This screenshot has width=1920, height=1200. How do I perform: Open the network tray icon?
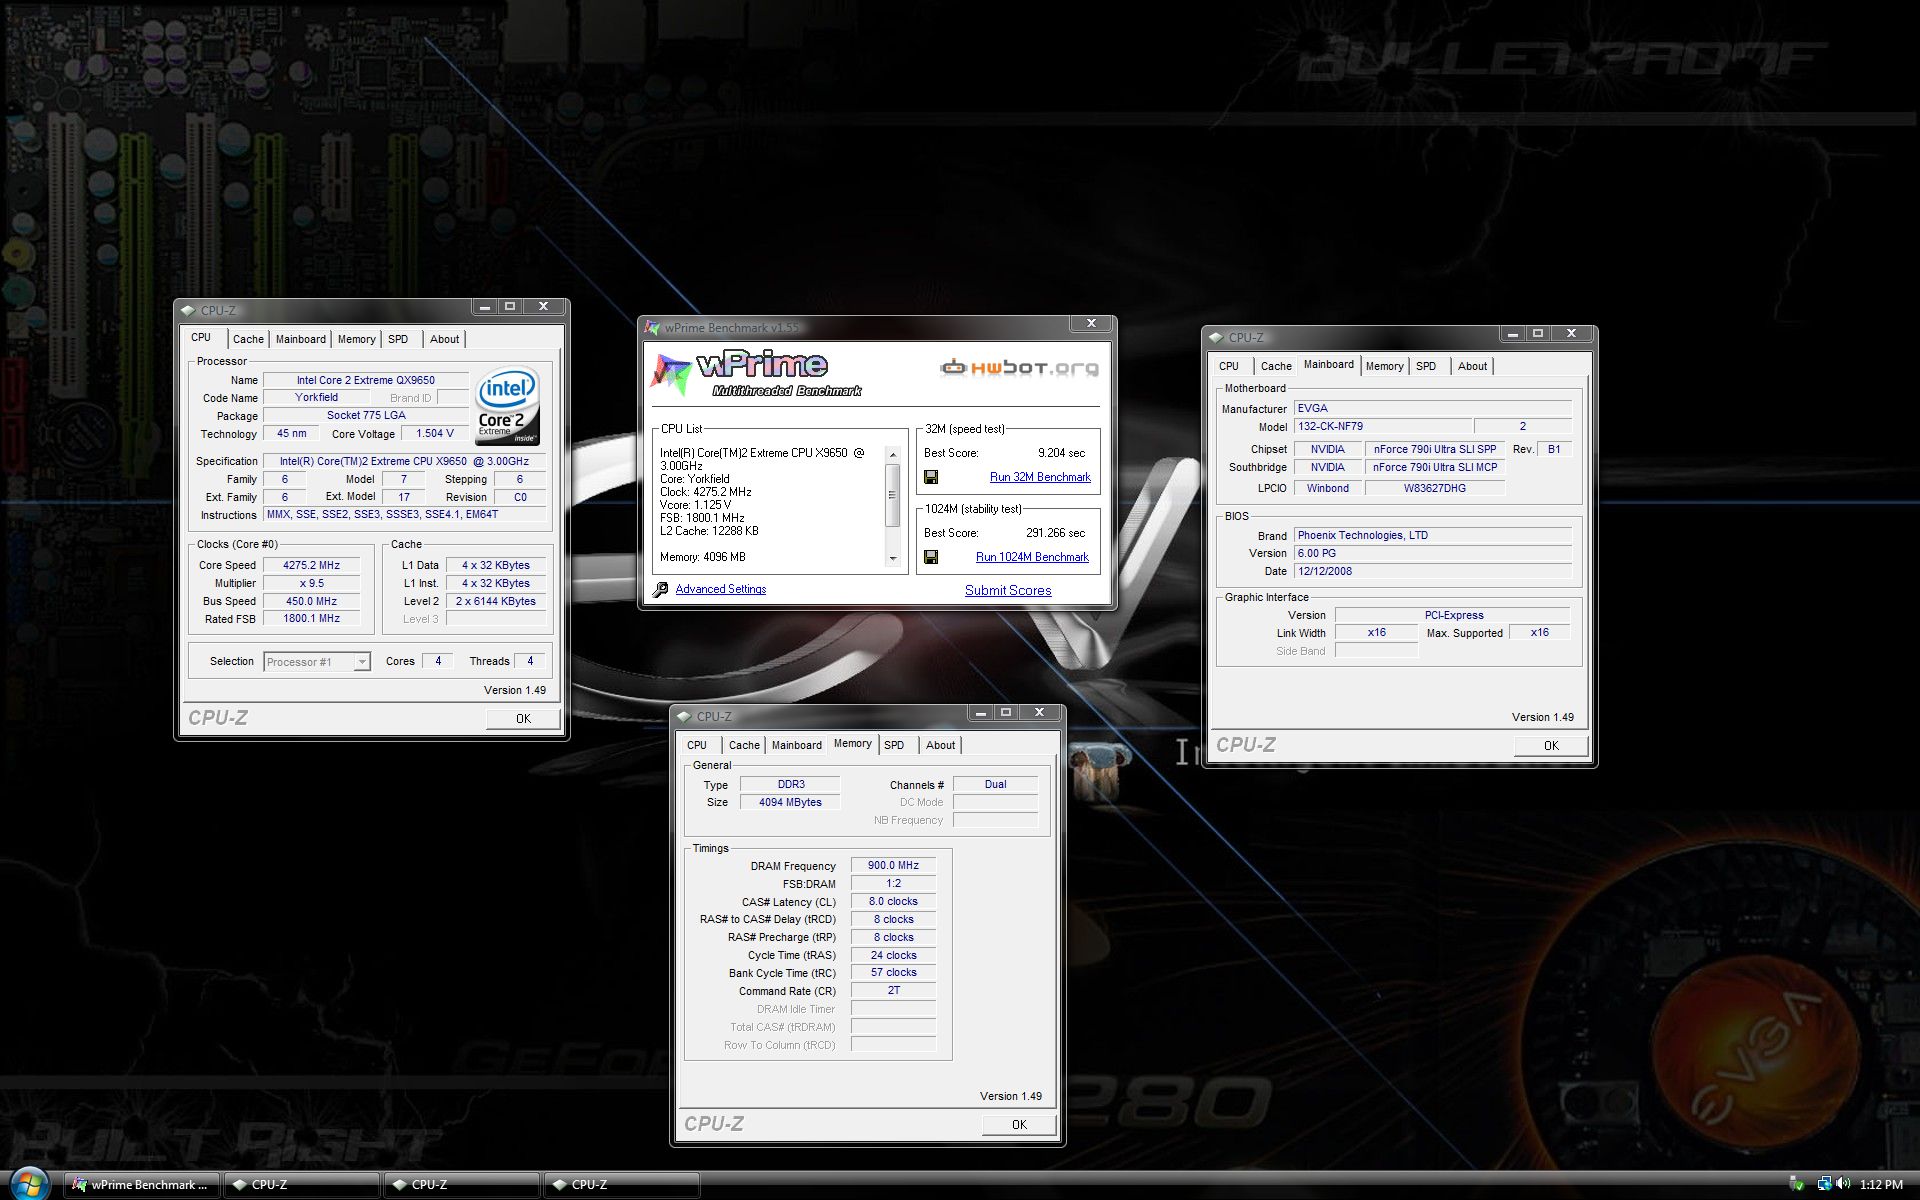[1824, 1184]
